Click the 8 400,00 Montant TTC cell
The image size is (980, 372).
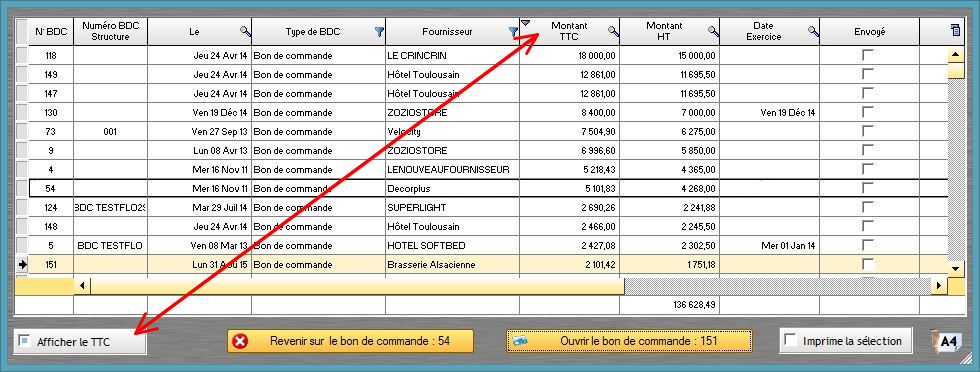coord(569,113)
